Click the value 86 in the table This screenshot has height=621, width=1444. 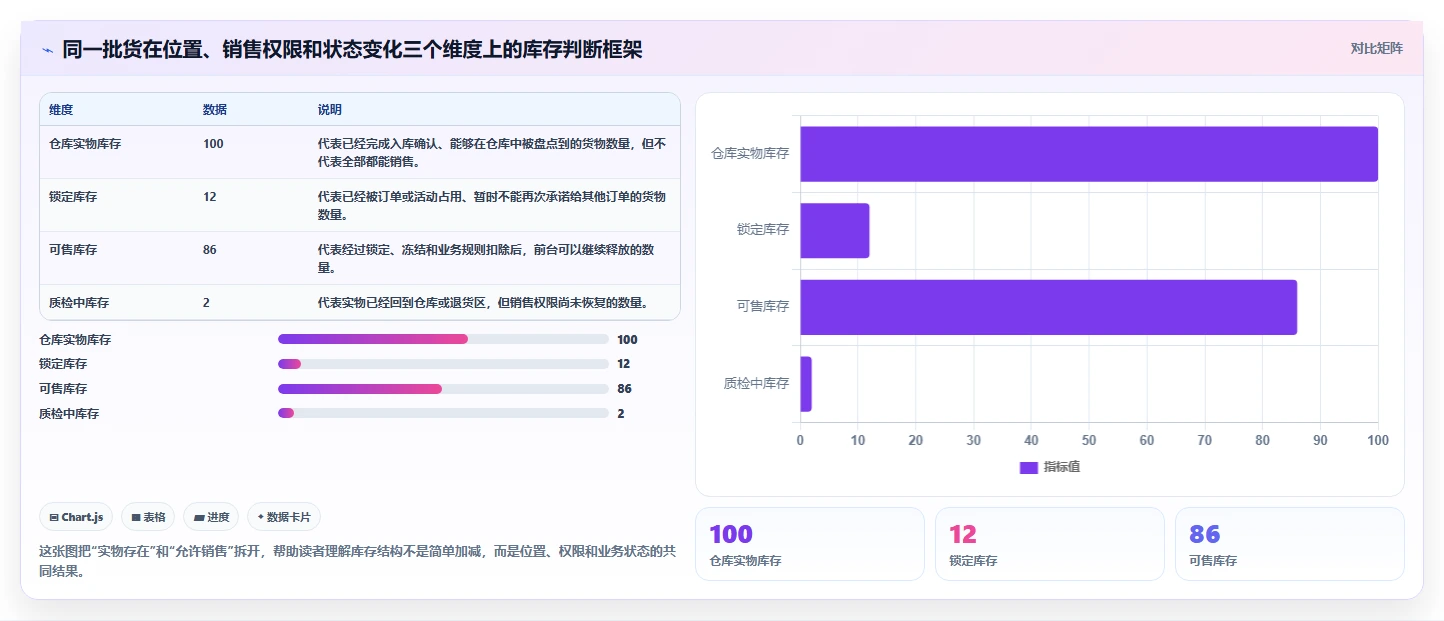tap(209, 250)
